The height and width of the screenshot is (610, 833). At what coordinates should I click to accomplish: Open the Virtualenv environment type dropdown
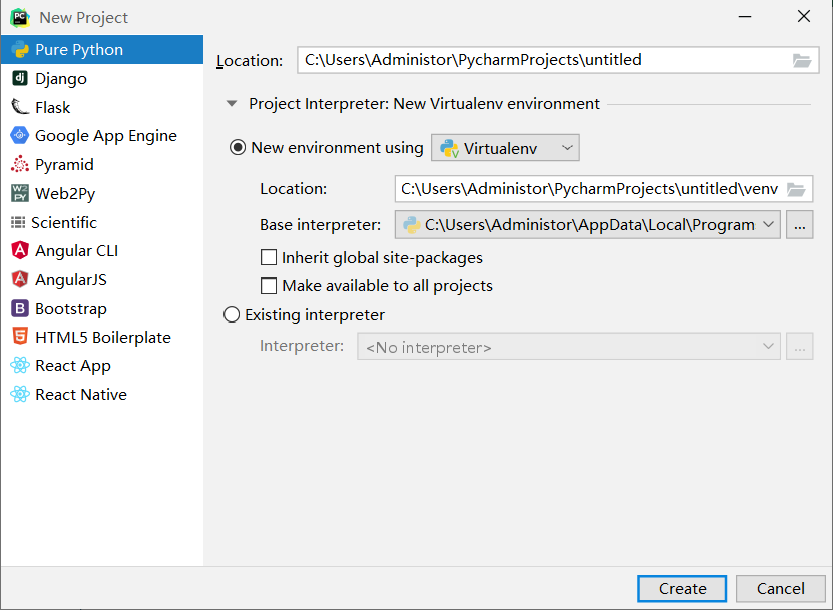pyautogui.click(x=505, y=148)
